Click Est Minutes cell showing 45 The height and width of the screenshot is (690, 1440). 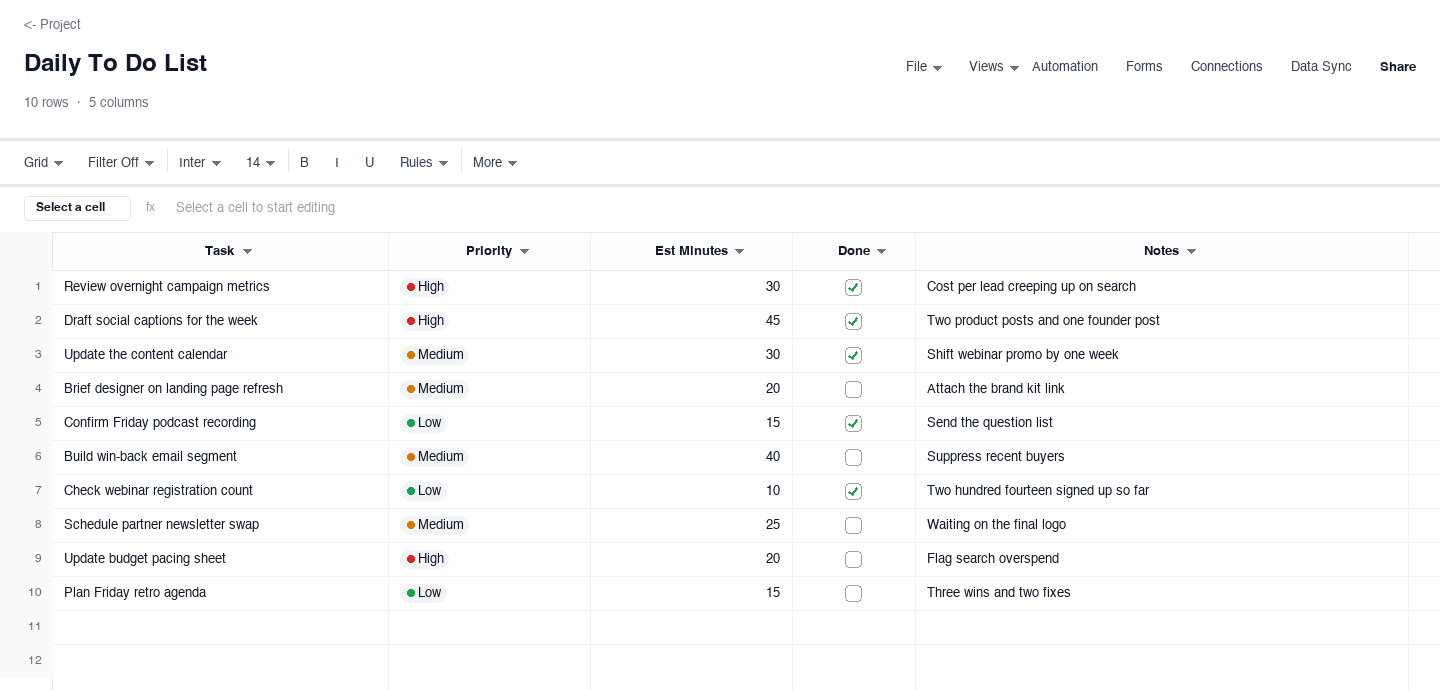(691, 321)
